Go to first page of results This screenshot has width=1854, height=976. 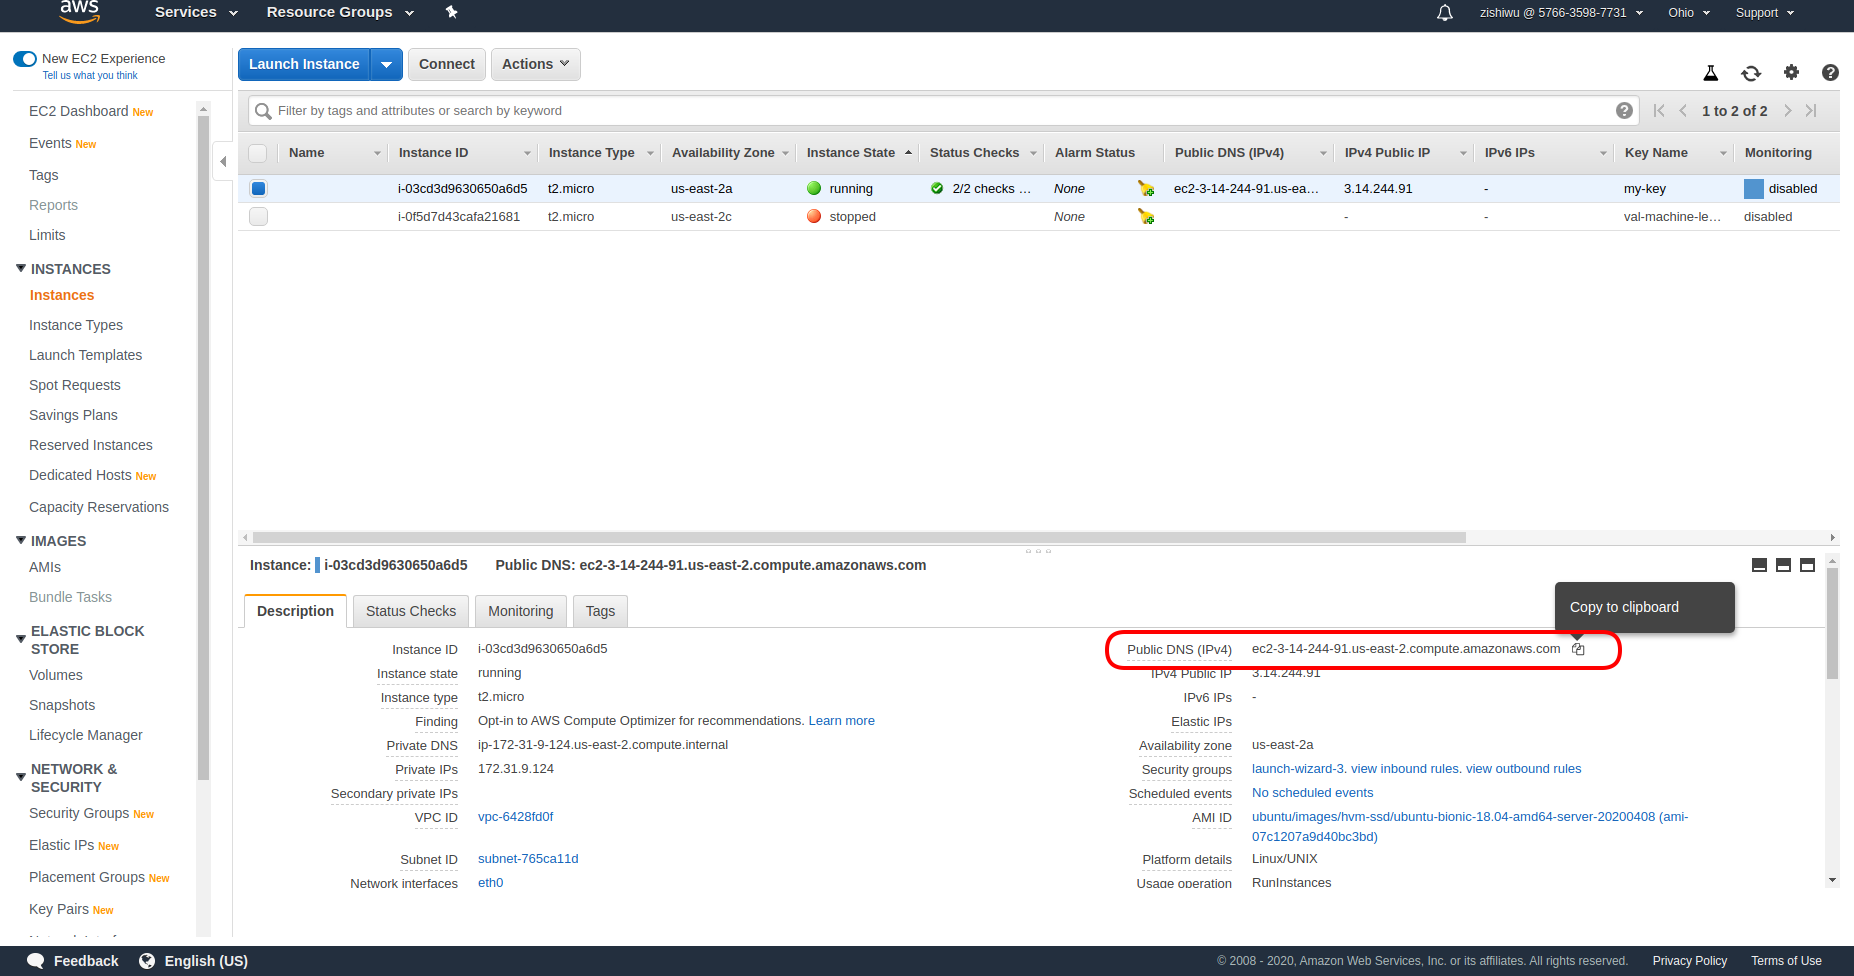tap(1659, 111)
